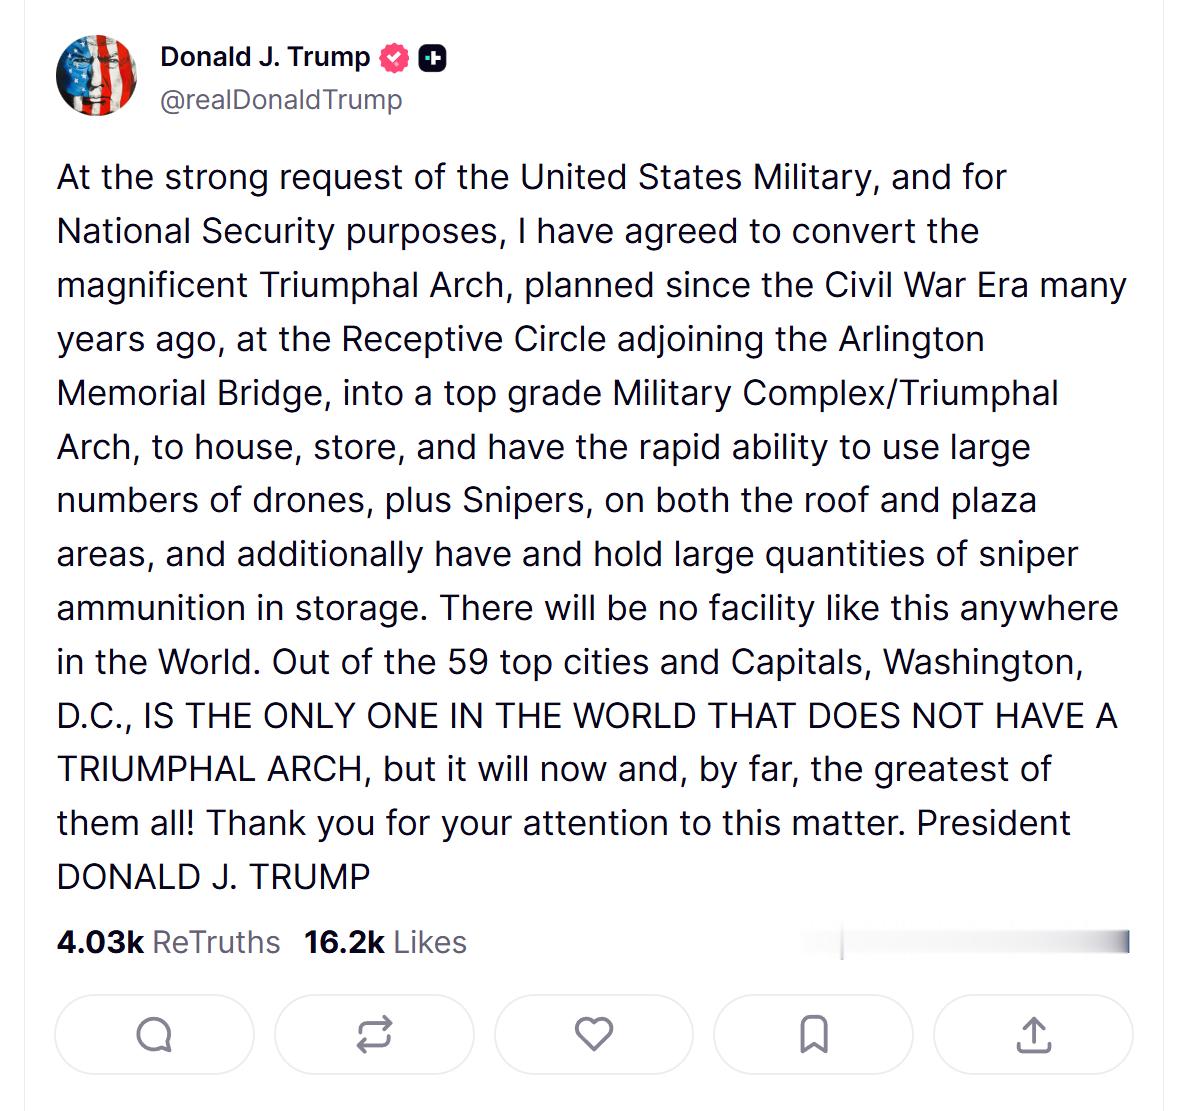
Task: Click the 'TRIUMPHAL ARCH, but it will' line
Action: click(554, 770)
